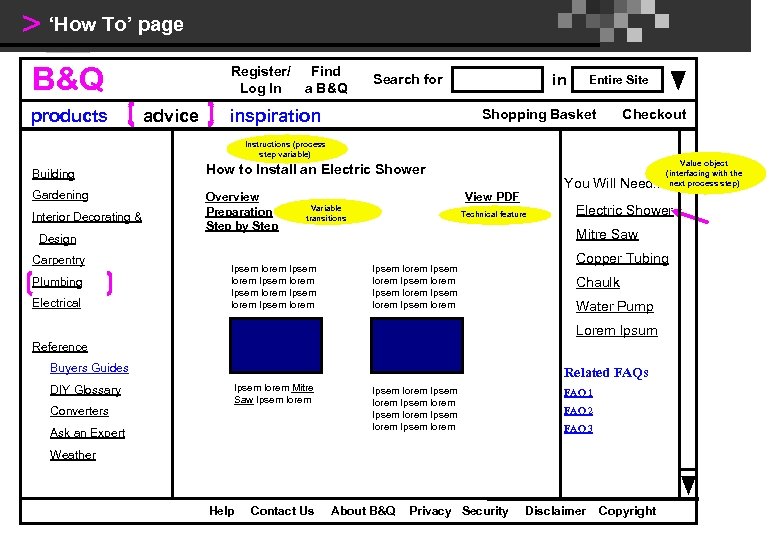The height and width of the screenshot is (540, 780).
Task: Open the Weather link
Action: click(73, 454)
